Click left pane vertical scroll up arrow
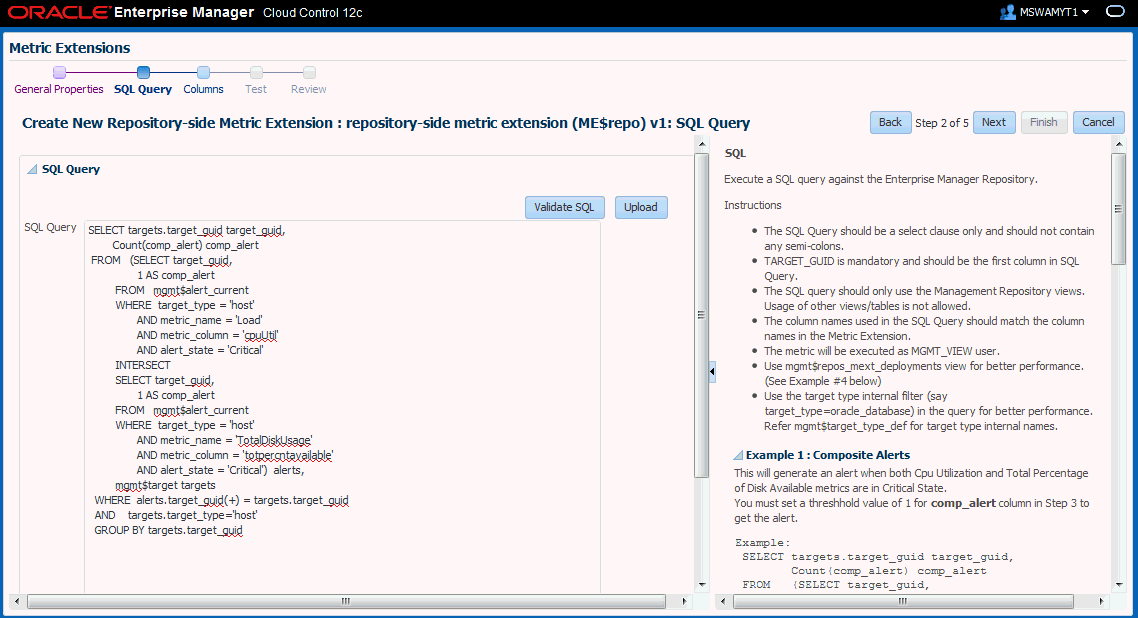Viewport: 1138px width, 618px height. [x=702, y=144]
